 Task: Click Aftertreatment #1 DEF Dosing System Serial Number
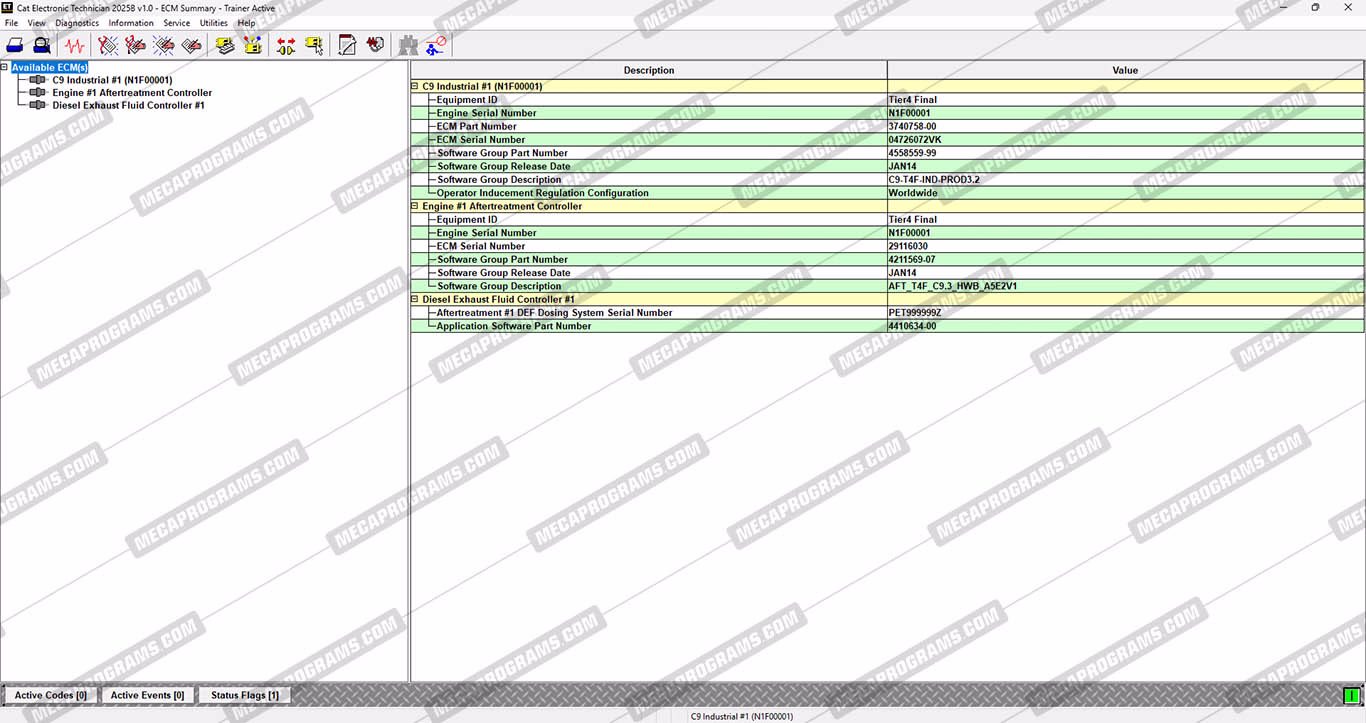(x=554, y=312)
